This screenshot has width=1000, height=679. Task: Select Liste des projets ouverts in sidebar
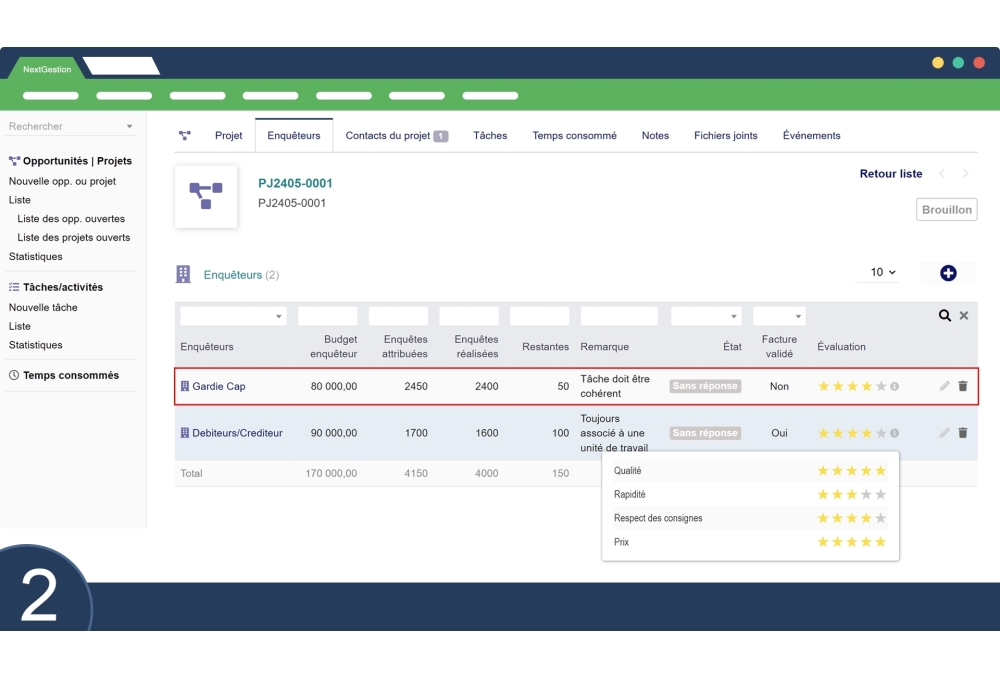point(74,238)
